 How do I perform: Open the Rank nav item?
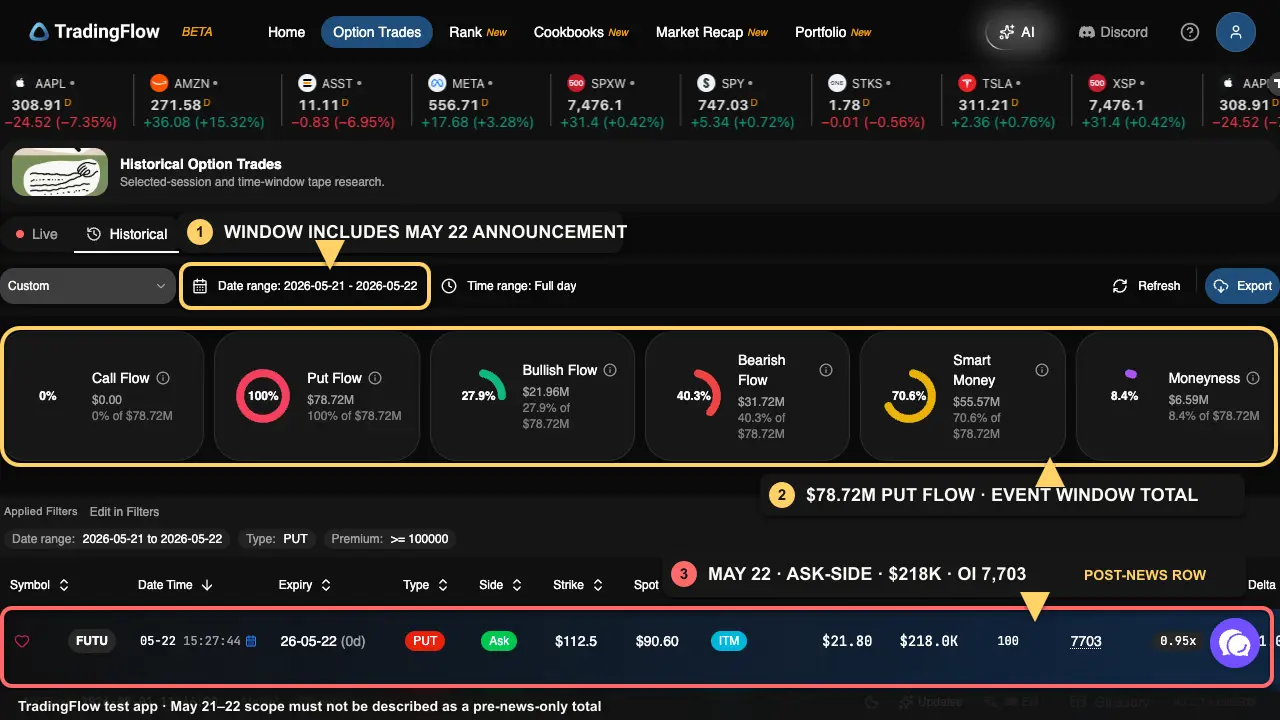click(x=477, y=32)
